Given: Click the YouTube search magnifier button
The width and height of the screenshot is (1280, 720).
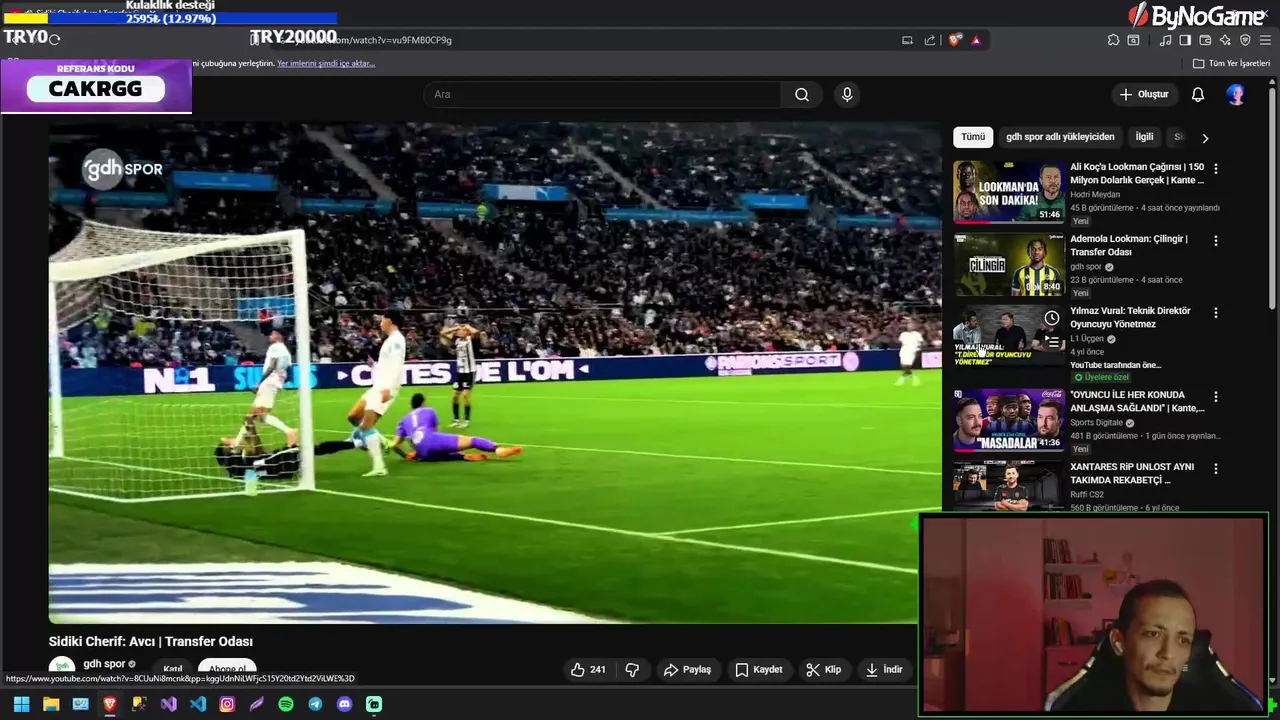Looking at the screenshot, I should click(802, 94).
